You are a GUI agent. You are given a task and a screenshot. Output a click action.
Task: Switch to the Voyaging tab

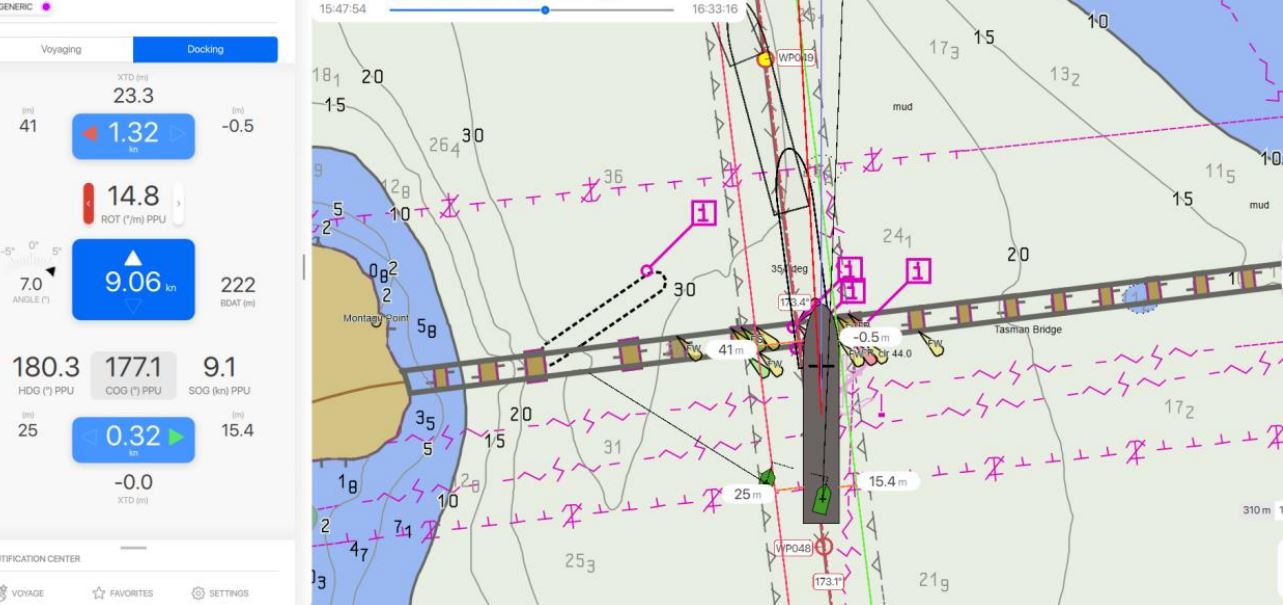(x=60, y=48)
